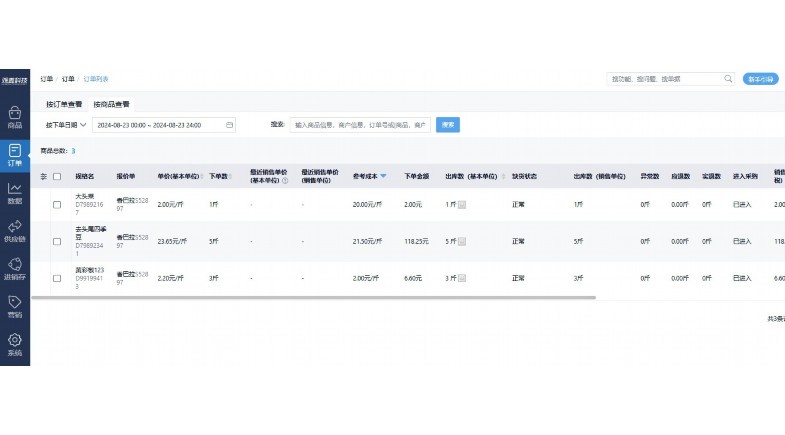Click the blue 搜索 button

pyautogui.click(x=448, y=125)
